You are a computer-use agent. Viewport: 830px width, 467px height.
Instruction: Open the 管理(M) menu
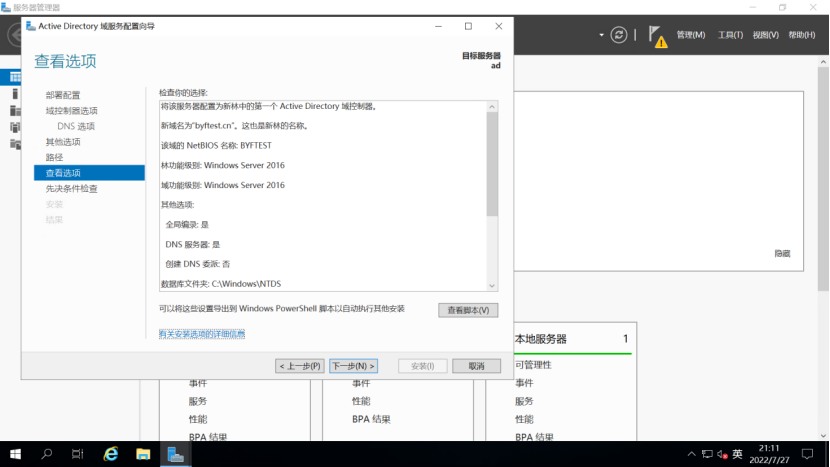[x=690, y=35]
